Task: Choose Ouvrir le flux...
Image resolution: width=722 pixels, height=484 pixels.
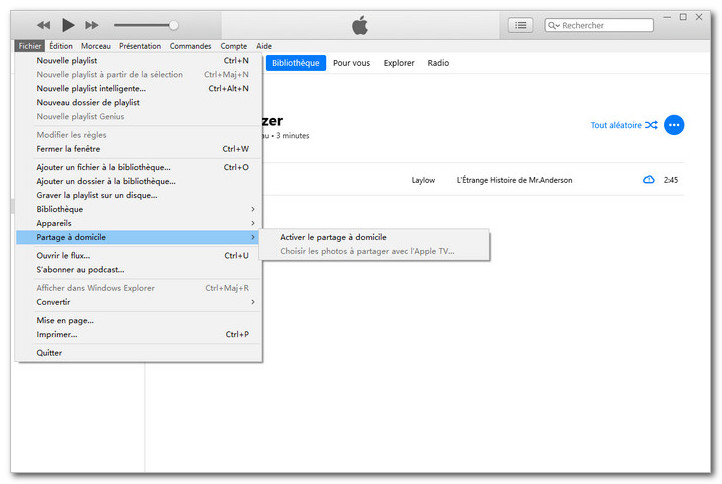Action: pos(139,256)
